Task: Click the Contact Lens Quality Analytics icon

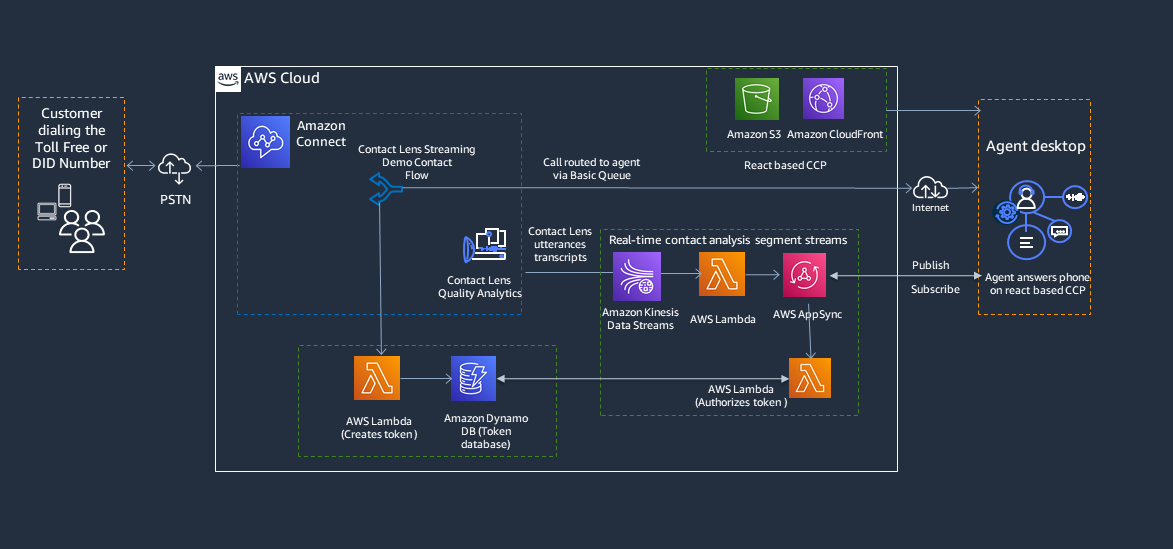Action: click(484, 243)
